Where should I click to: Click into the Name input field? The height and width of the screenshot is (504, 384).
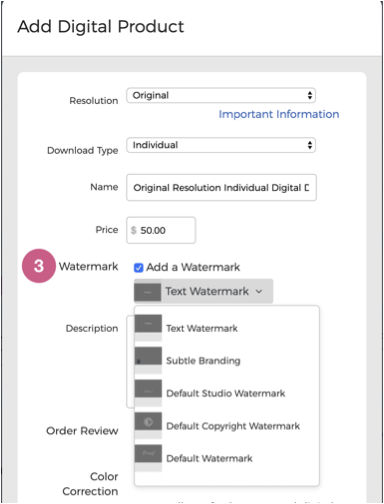click(221, 187)
